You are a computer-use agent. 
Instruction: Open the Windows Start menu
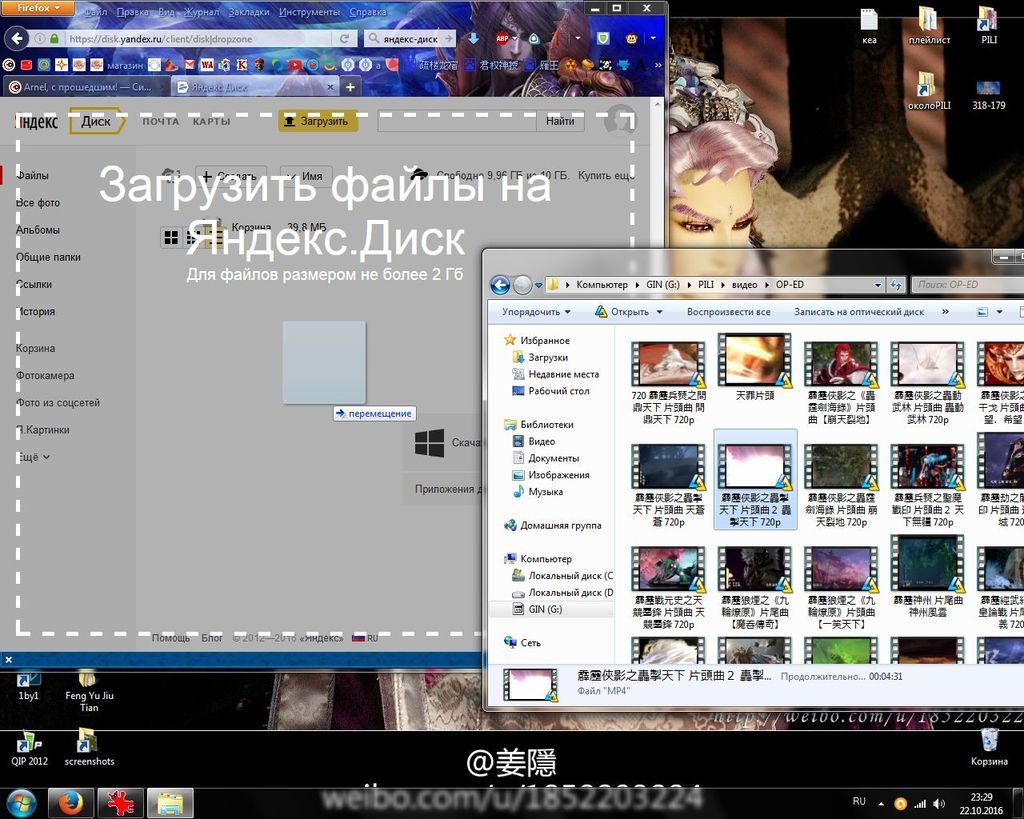point(21,803)
